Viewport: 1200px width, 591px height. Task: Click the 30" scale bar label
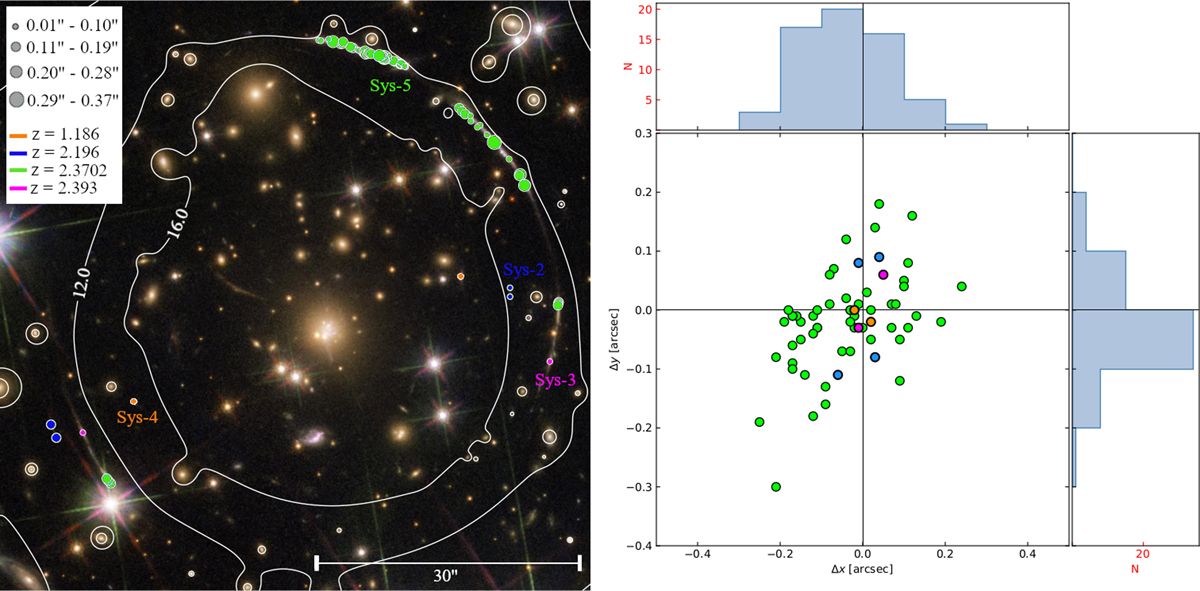coord(446,577)
